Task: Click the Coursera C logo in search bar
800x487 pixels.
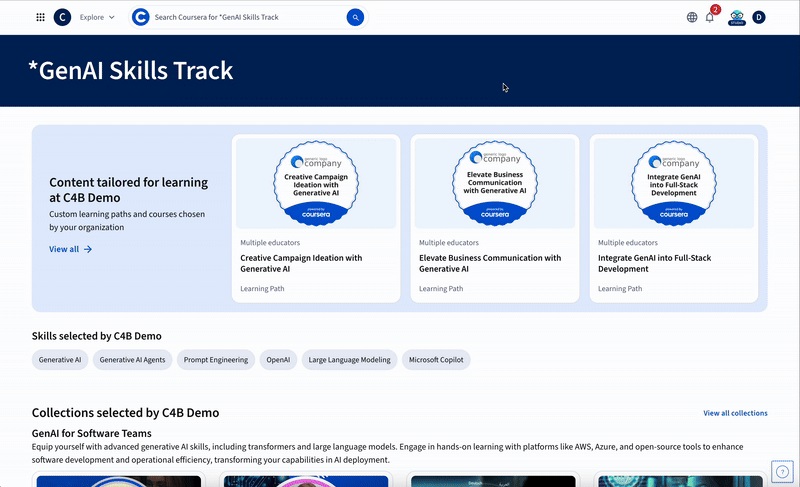Action: (140, 17)
